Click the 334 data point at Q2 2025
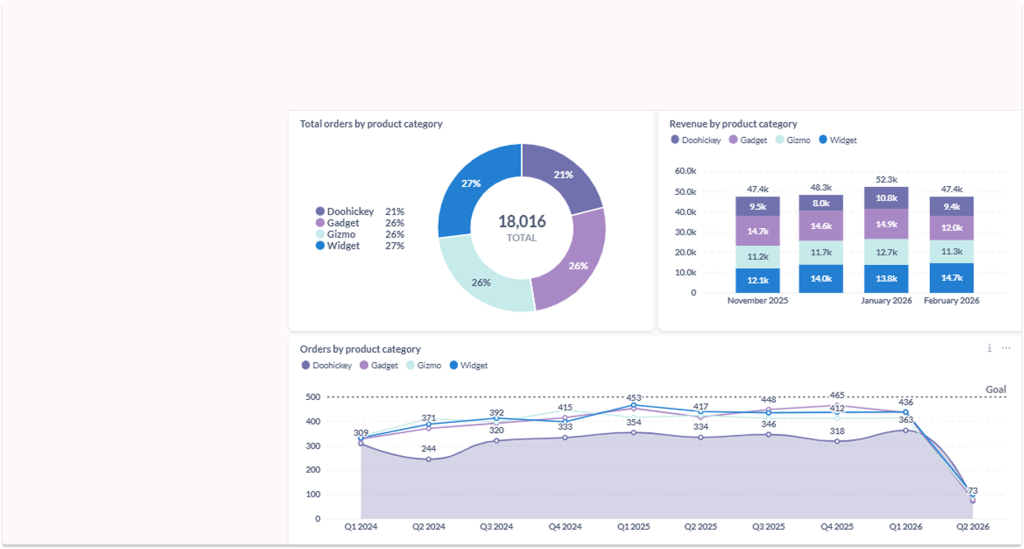Image resolution: width=1024 pixels, height=549 pixels. click(701, 437)
